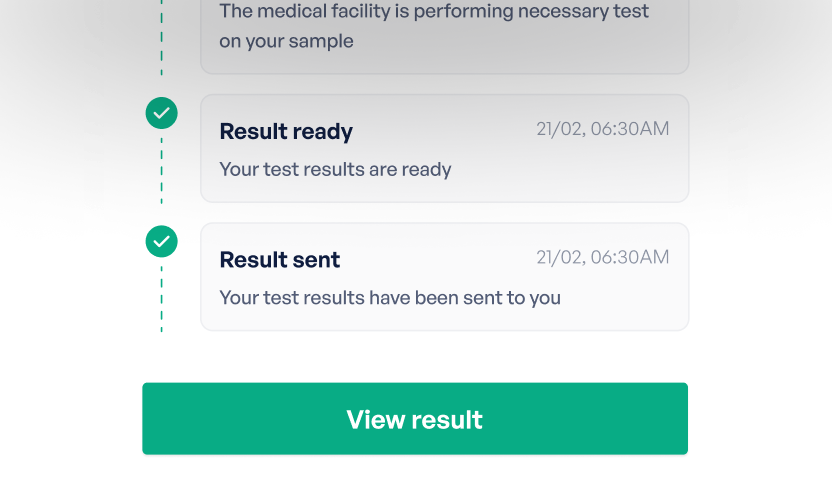Open the Result sent status card
The height and width of the screenshot is (482, 832).
[x=444, y=277]
